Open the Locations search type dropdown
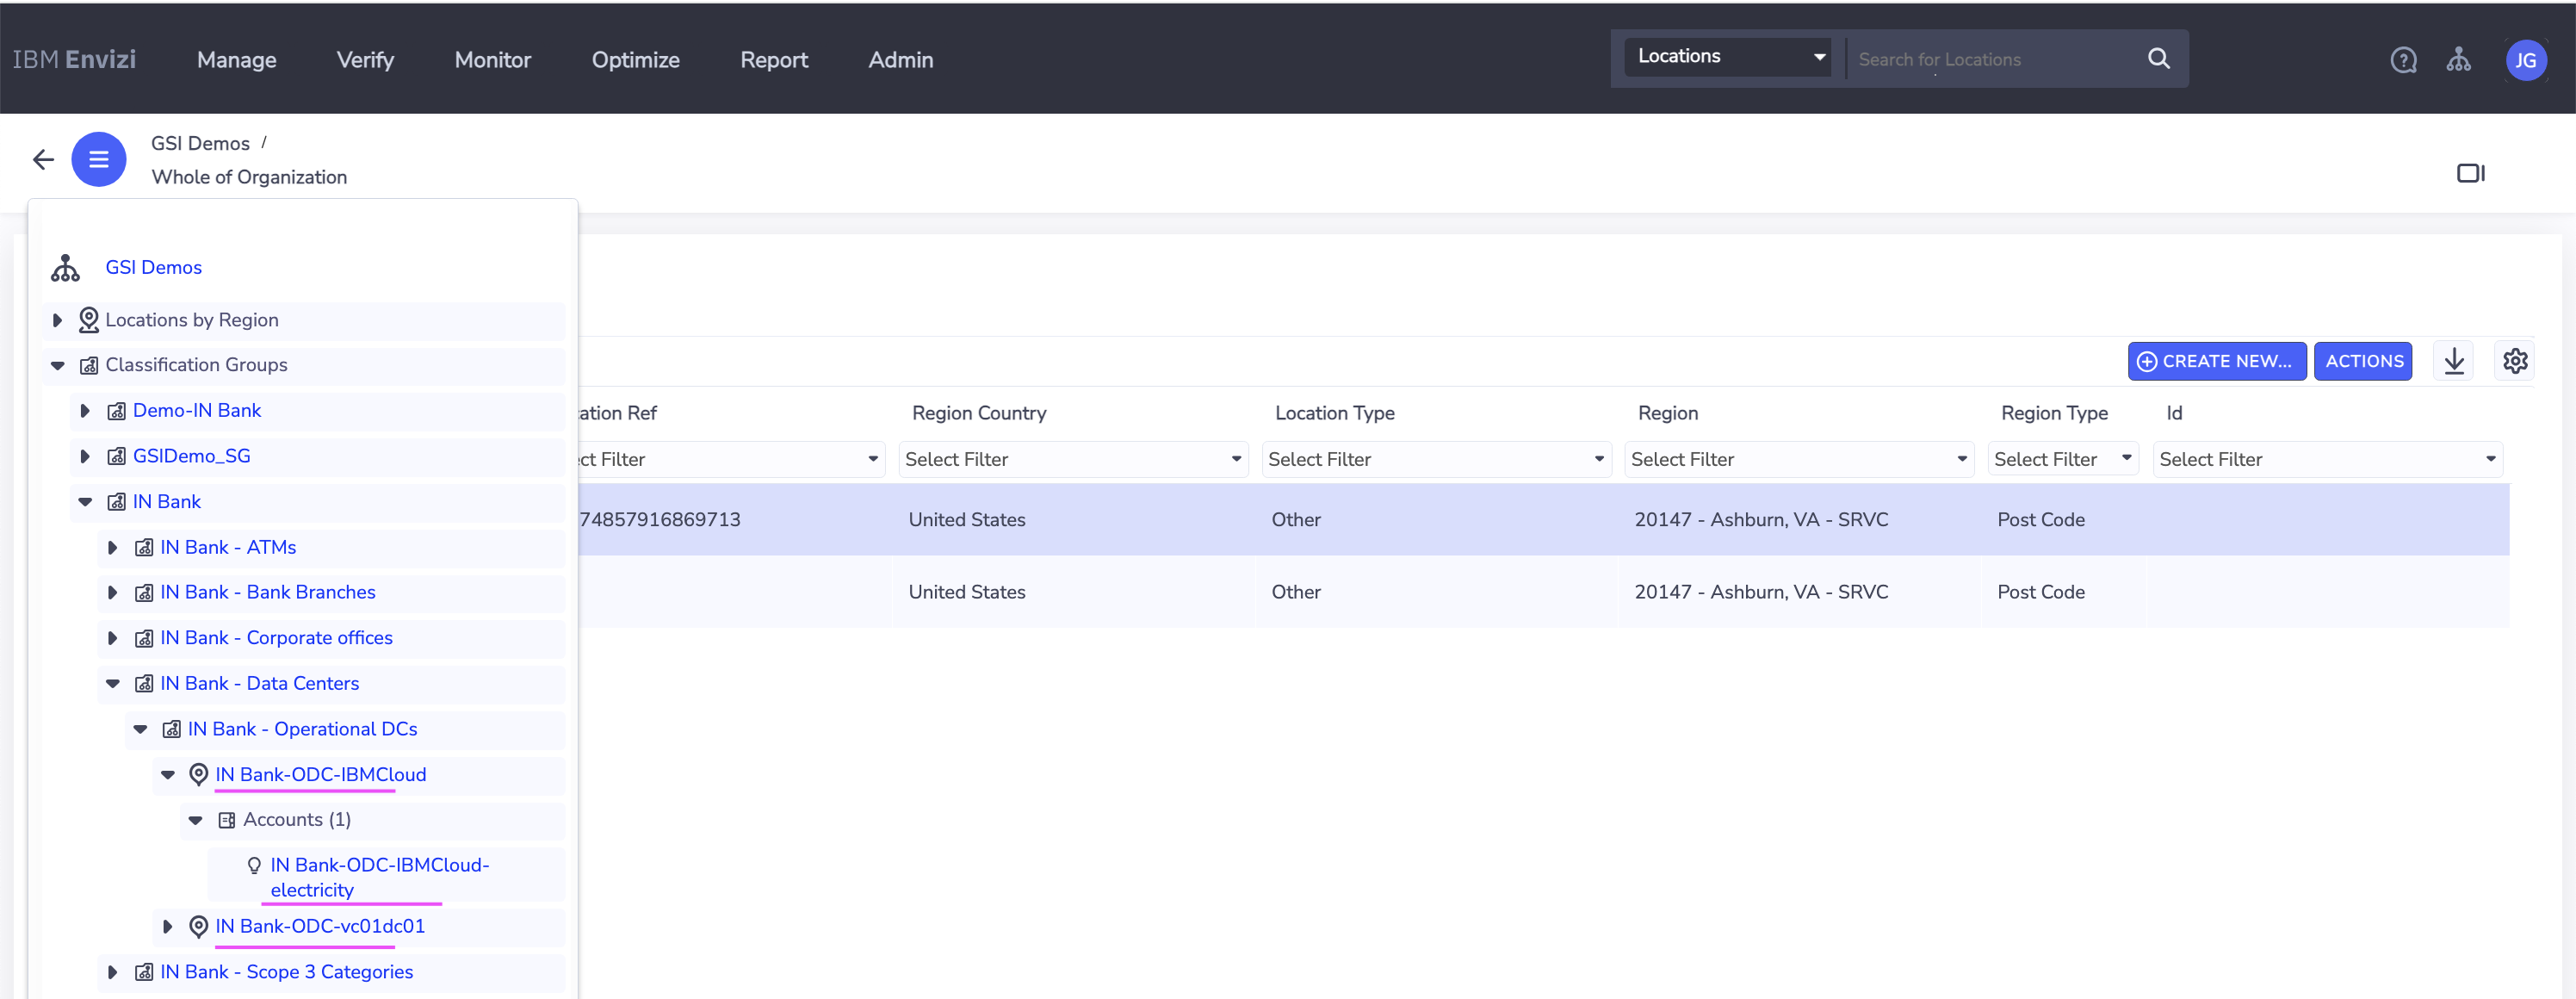The width and height of the screenshot is (2576, 999). [1727, 57]
